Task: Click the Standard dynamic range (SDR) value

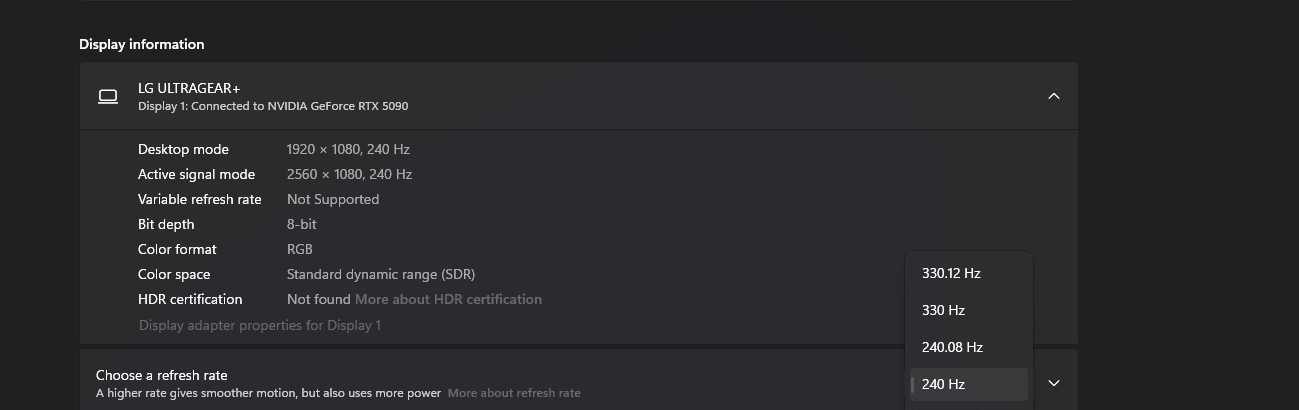Action: [x=381, y=274]
